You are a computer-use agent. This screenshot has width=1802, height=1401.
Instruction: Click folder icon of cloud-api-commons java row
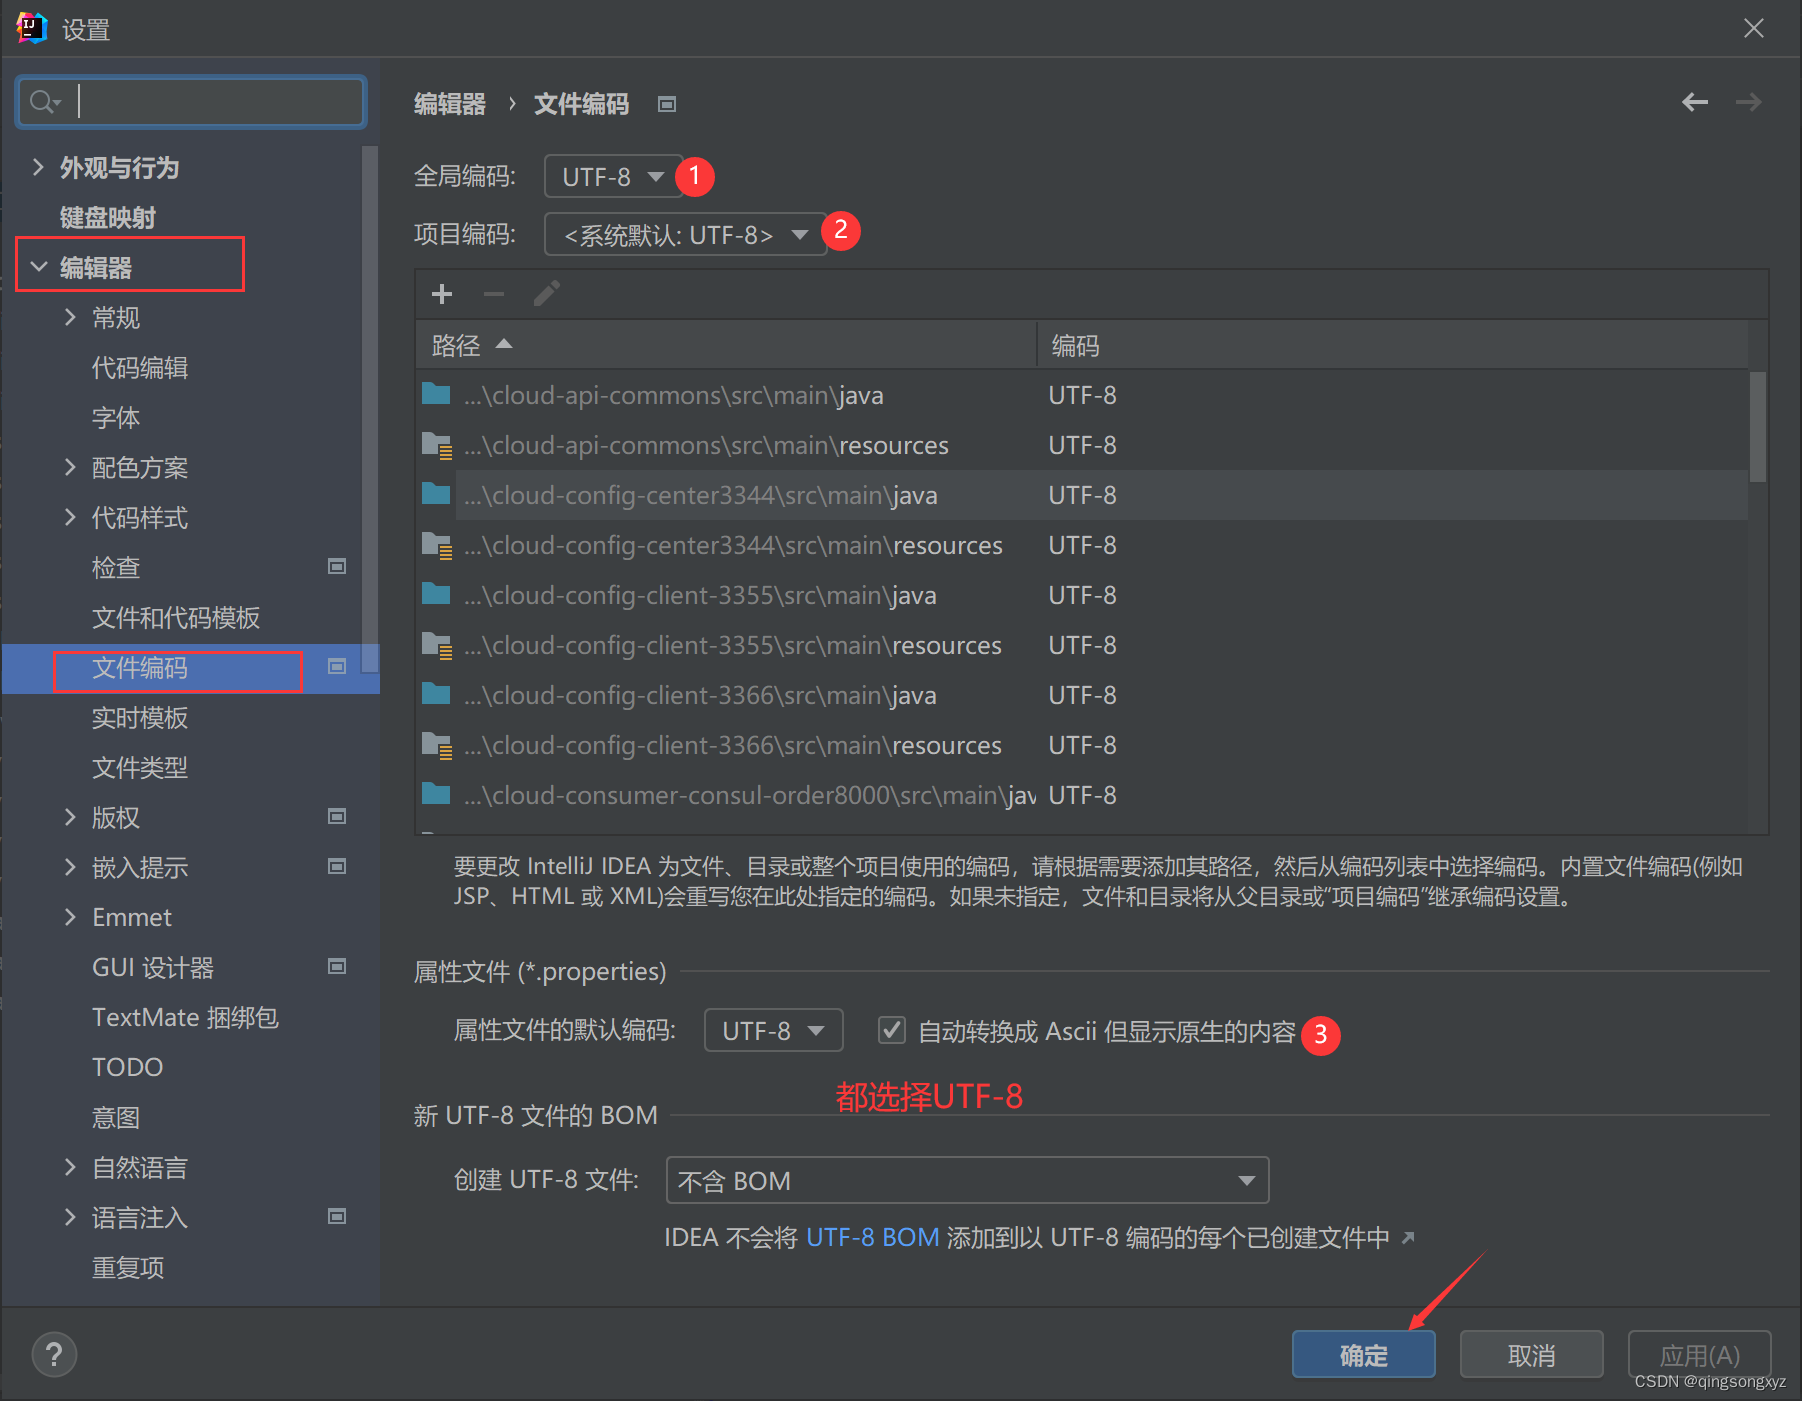(x=436, y=394)
